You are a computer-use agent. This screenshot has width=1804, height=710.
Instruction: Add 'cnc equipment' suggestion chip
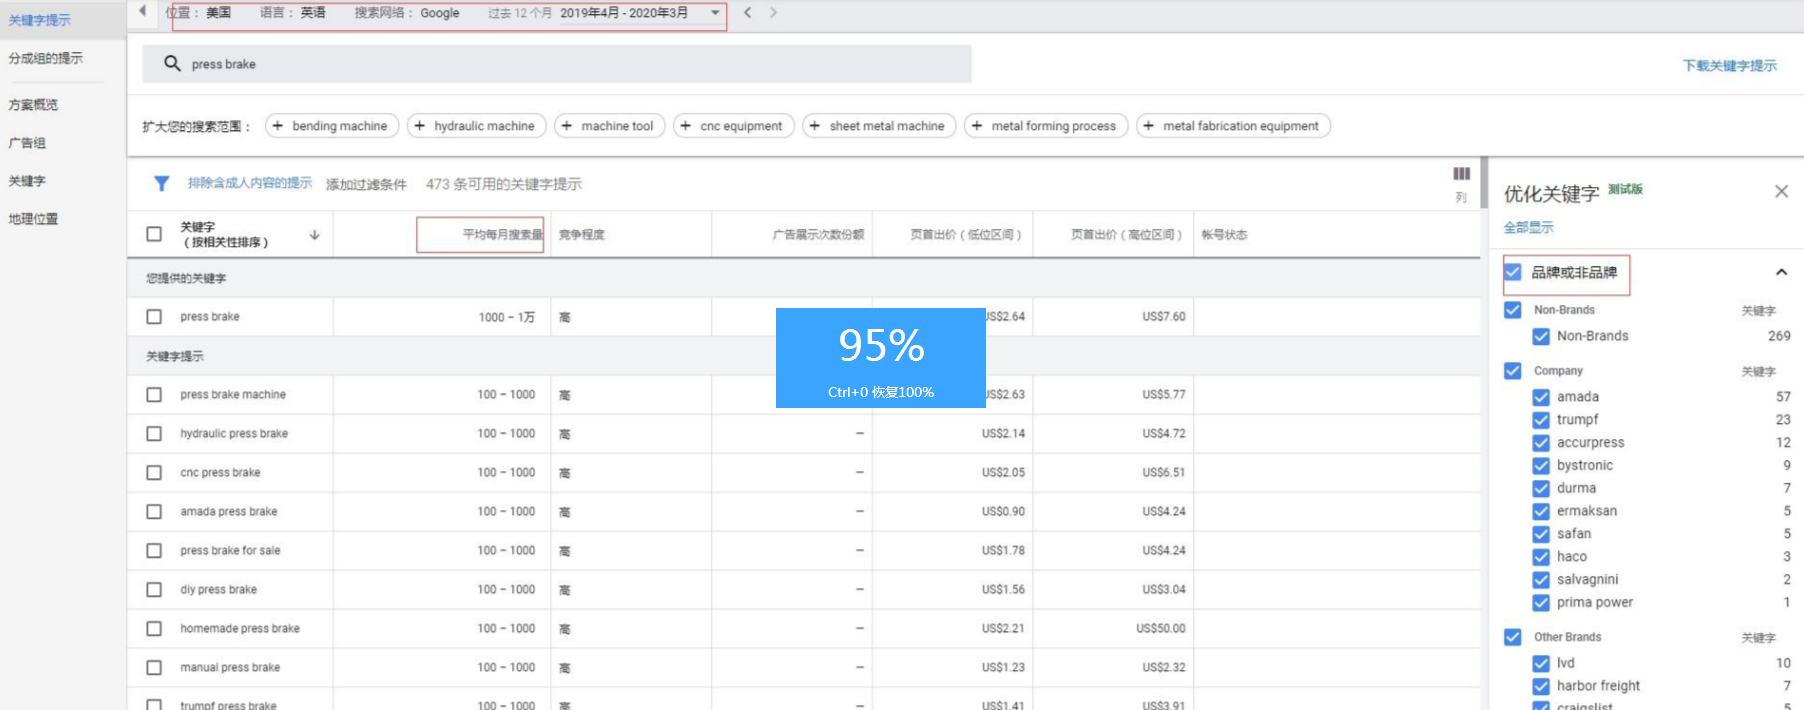click(x=733, y=126)
